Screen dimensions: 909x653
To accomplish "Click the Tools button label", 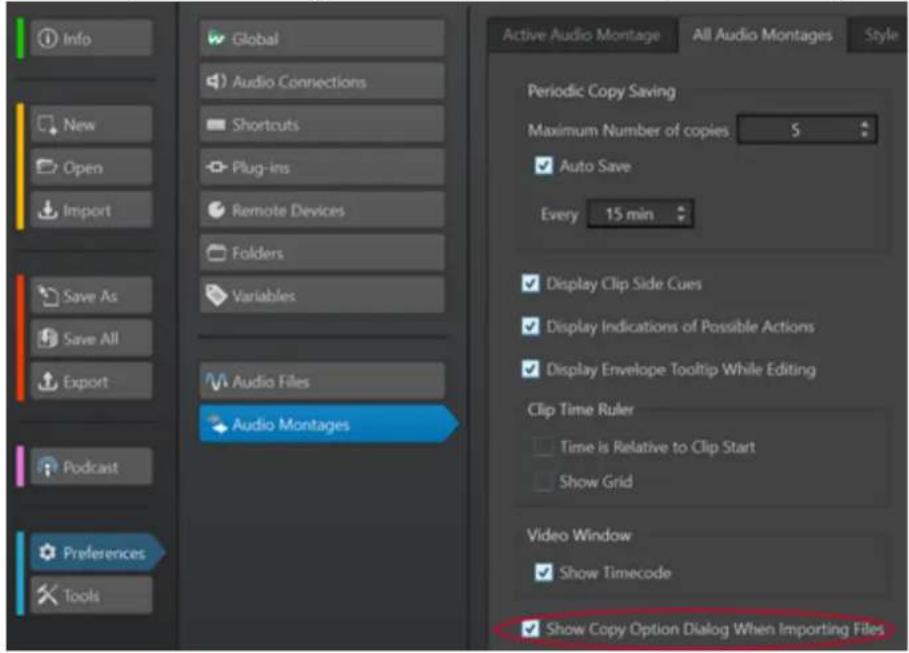I will pos(81,596).
